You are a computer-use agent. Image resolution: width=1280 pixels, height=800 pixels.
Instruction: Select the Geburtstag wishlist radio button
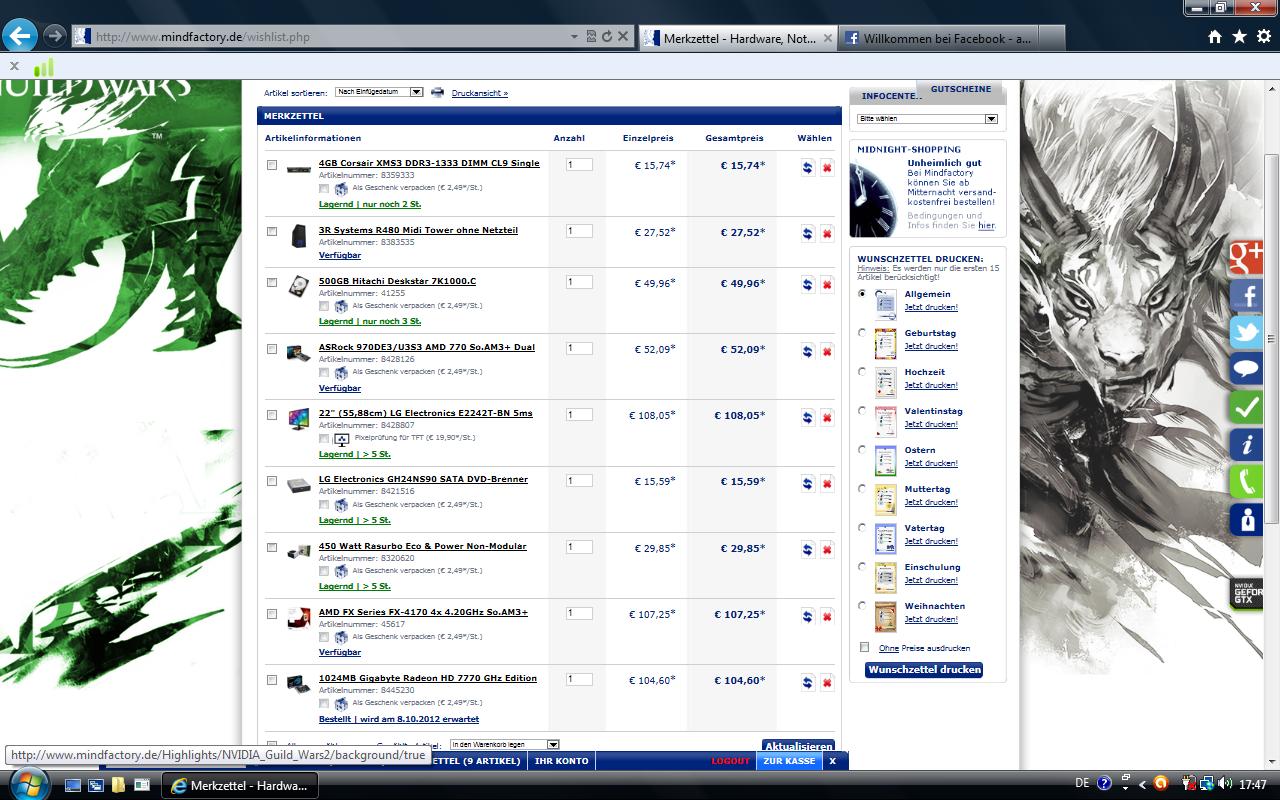pos(862,332)
